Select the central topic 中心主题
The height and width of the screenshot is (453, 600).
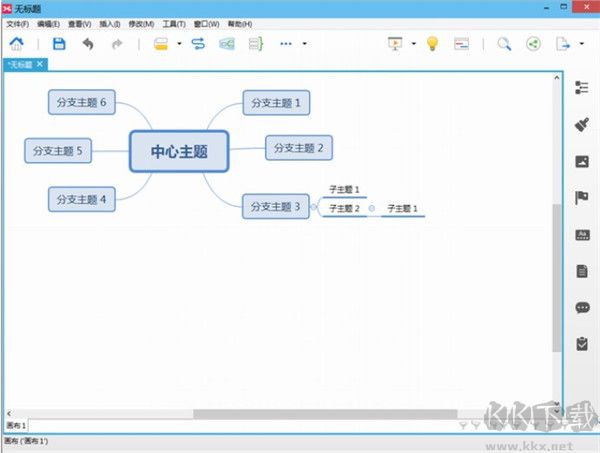pos(179,152)
